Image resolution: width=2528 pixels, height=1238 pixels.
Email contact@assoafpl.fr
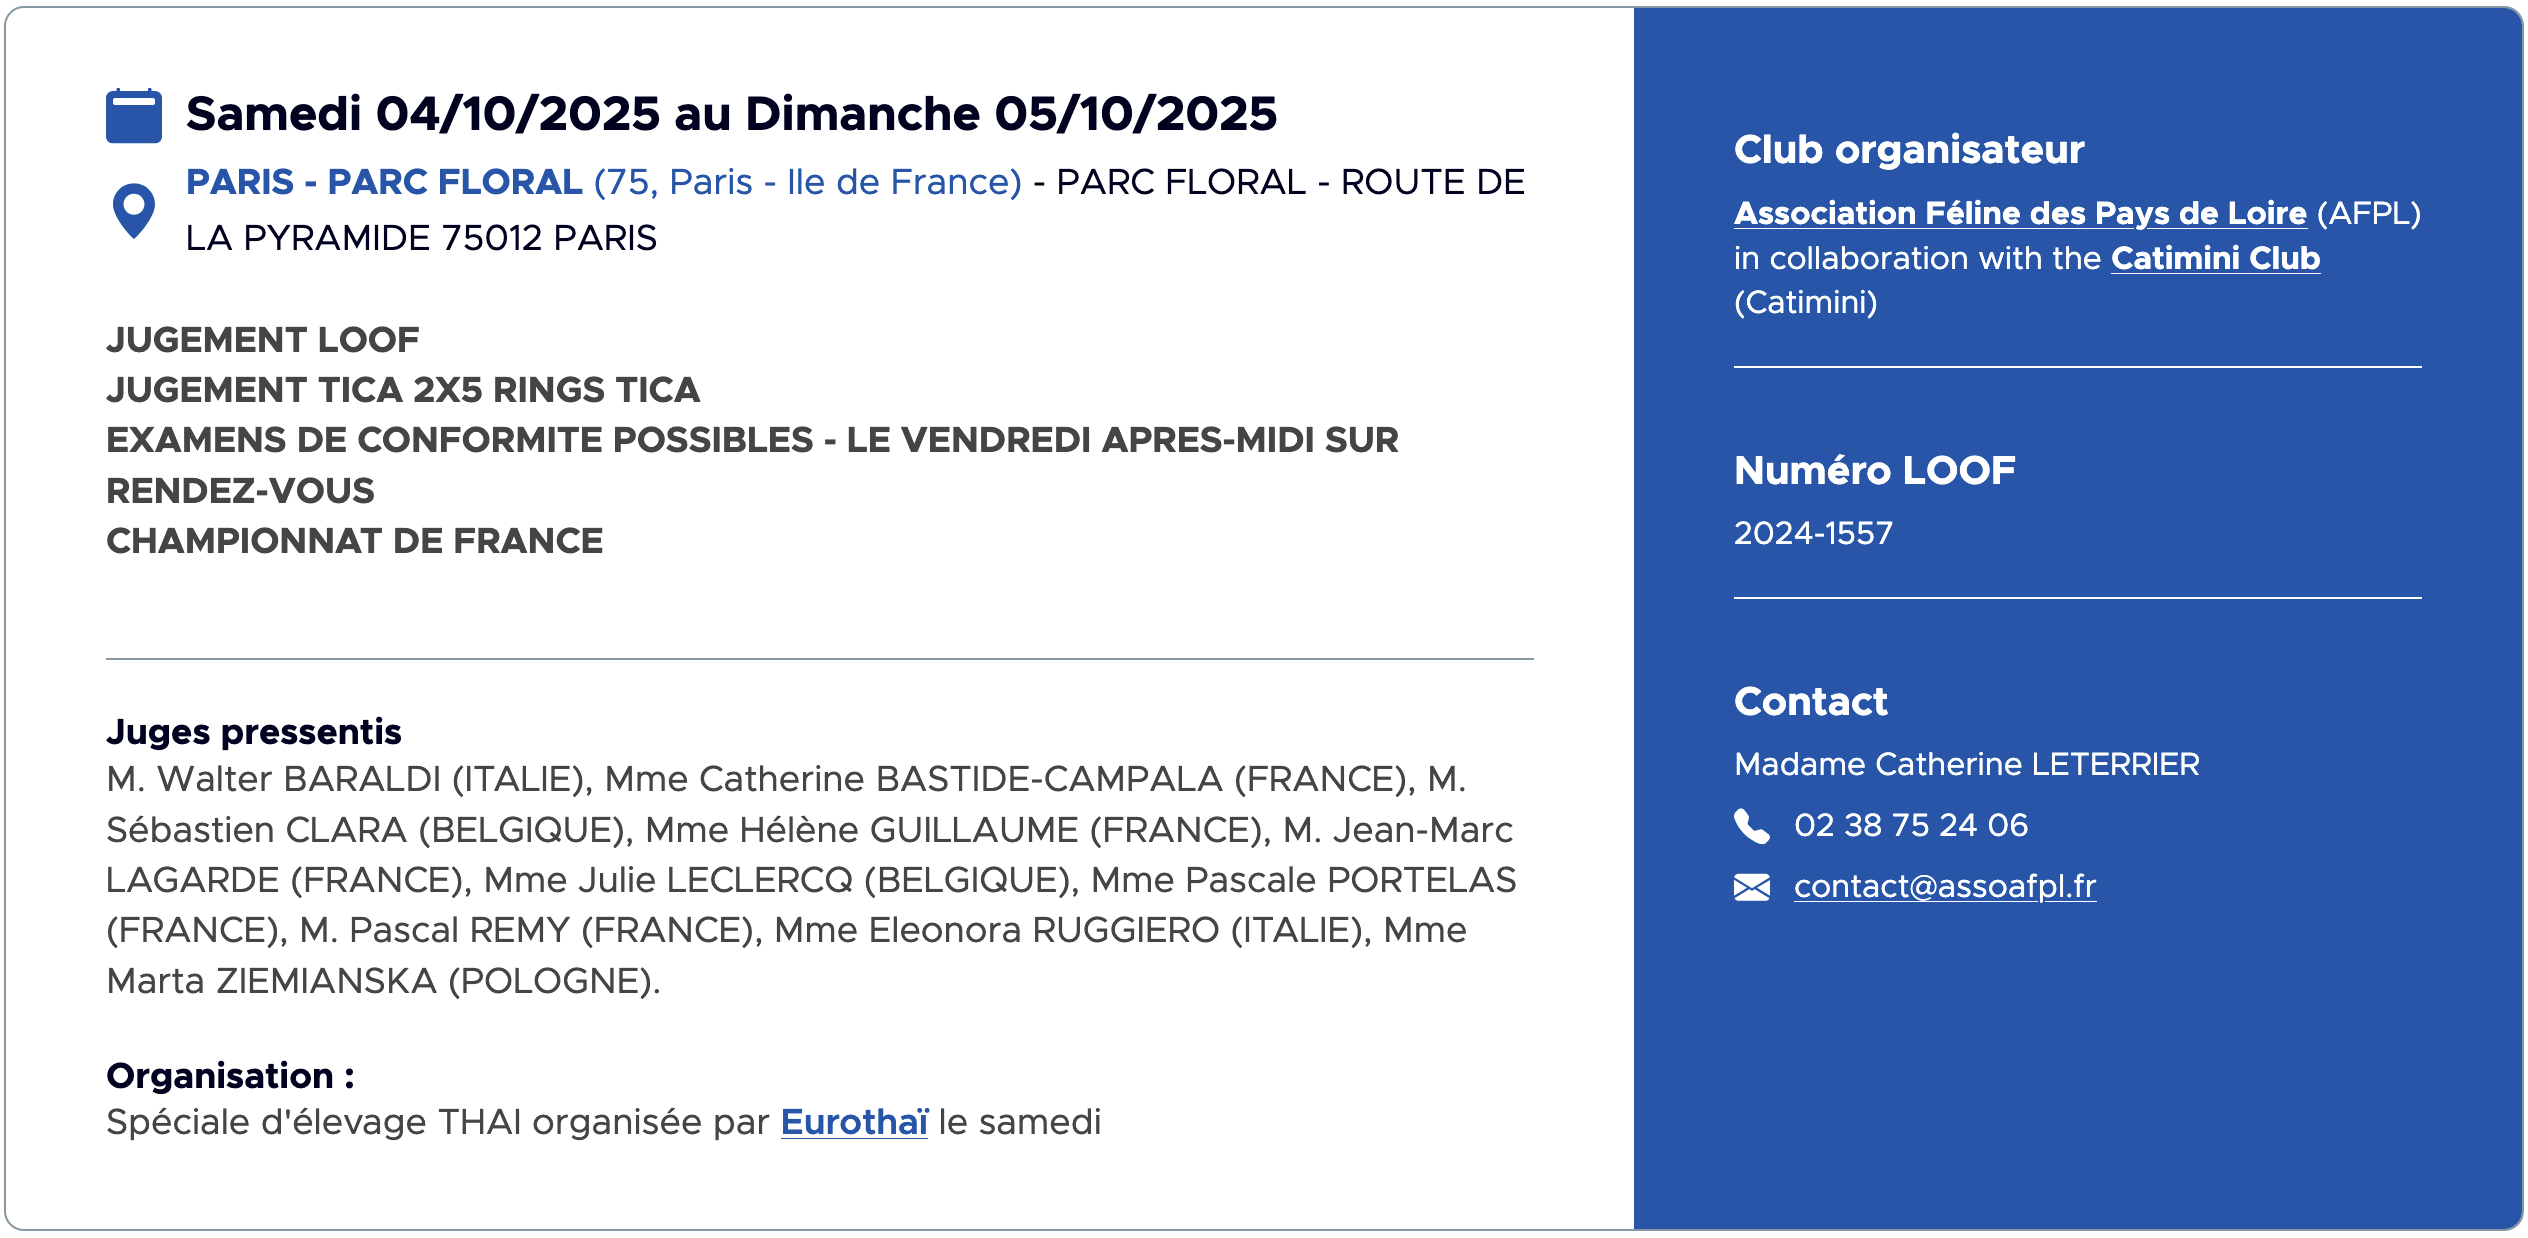coord(1945,886)
